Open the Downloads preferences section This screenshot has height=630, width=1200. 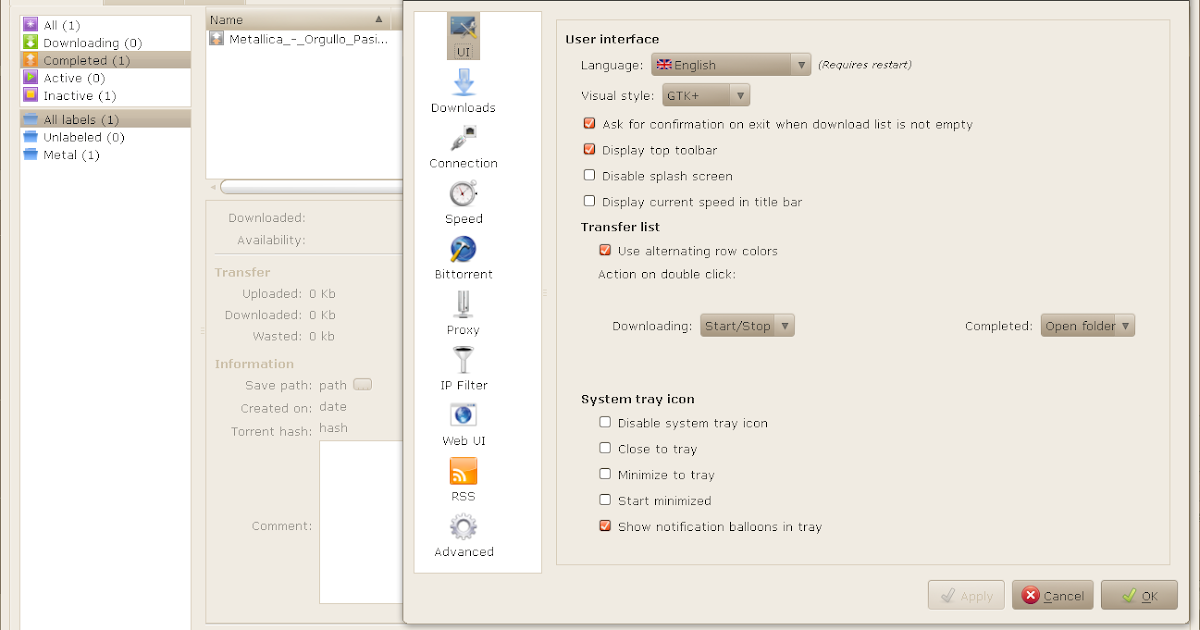(463, 91)
